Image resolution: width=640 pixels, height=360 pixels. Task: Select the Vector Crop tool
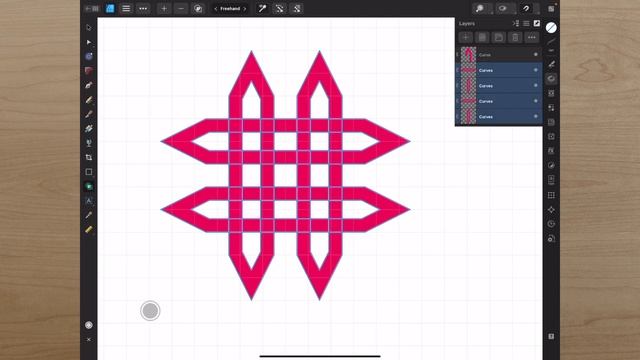pos(89,157)
